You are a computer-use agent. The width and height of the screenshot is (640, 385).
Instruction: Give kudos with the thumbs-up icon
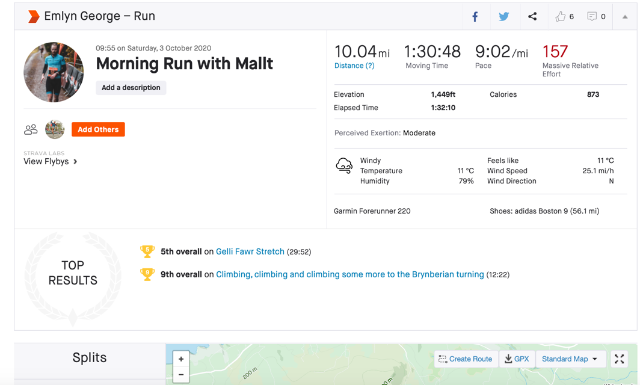point(560,16)
